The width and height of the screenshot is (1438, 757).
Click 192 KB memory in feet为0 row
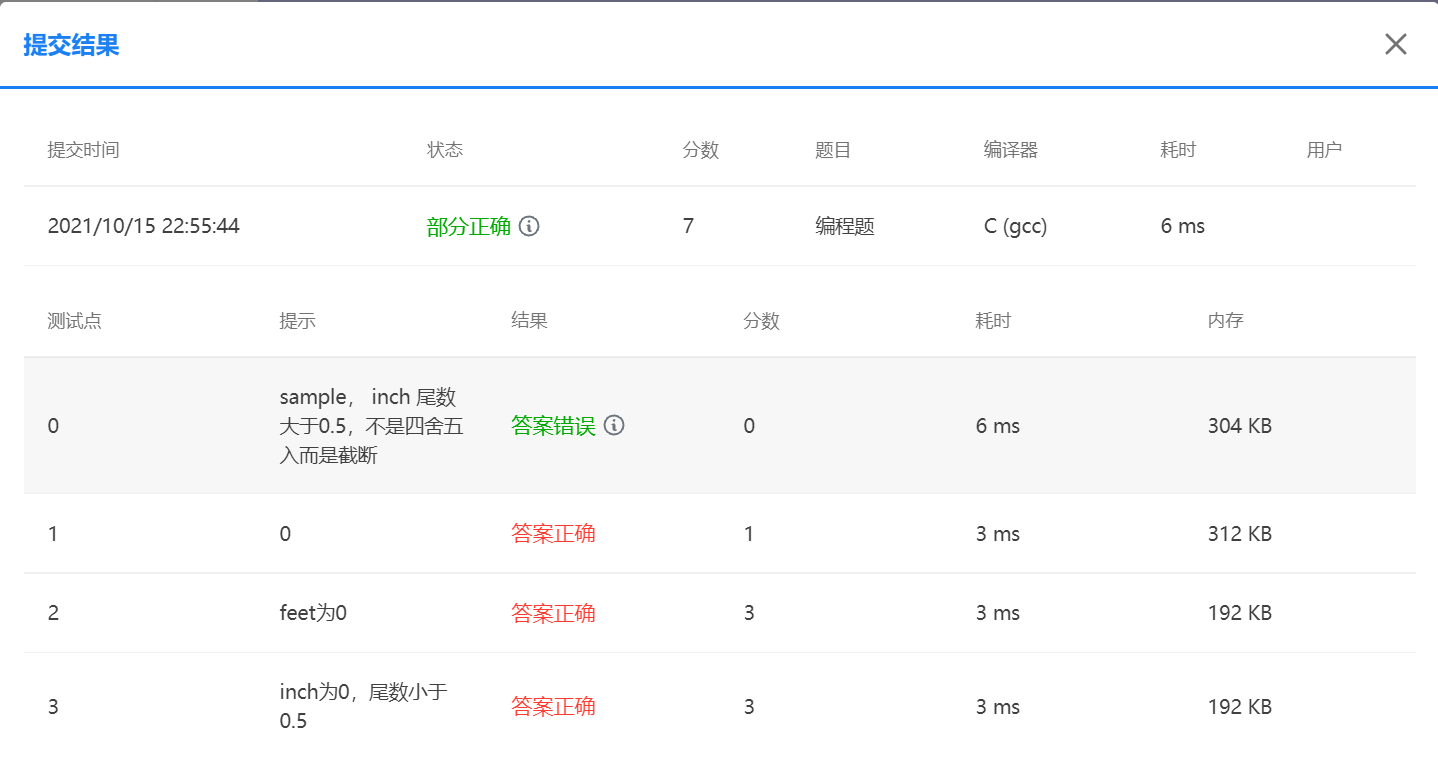click(x=1240, y=613)
